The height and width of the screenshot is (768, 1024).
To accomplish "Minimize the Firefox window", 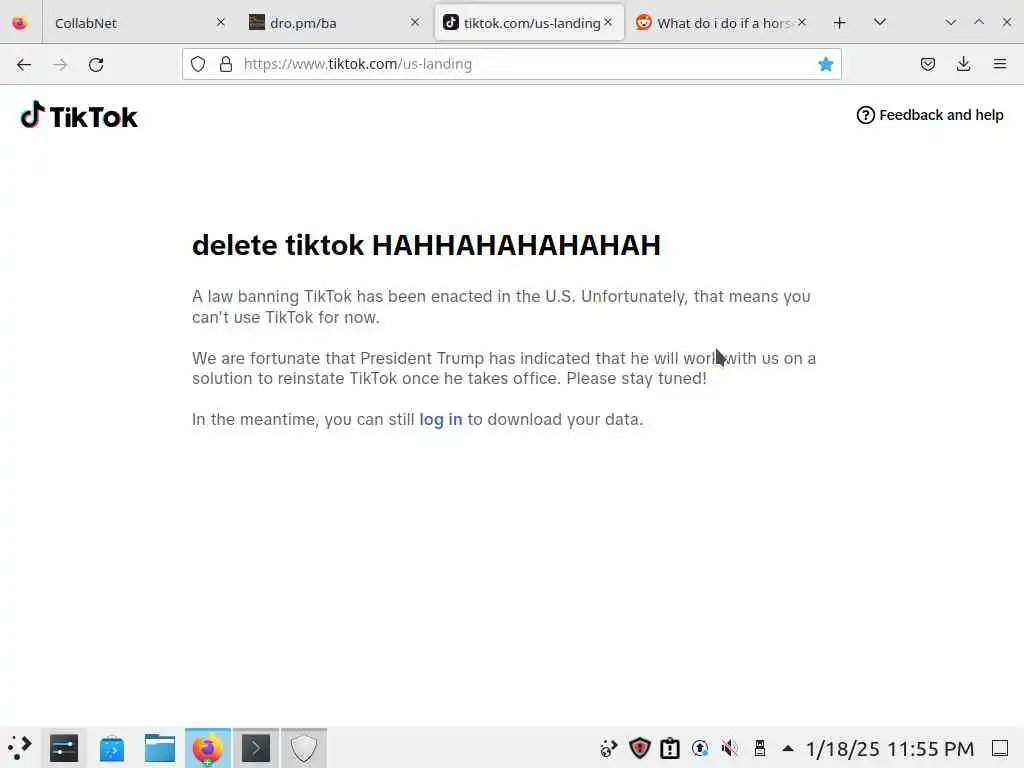I will point(951,22).
